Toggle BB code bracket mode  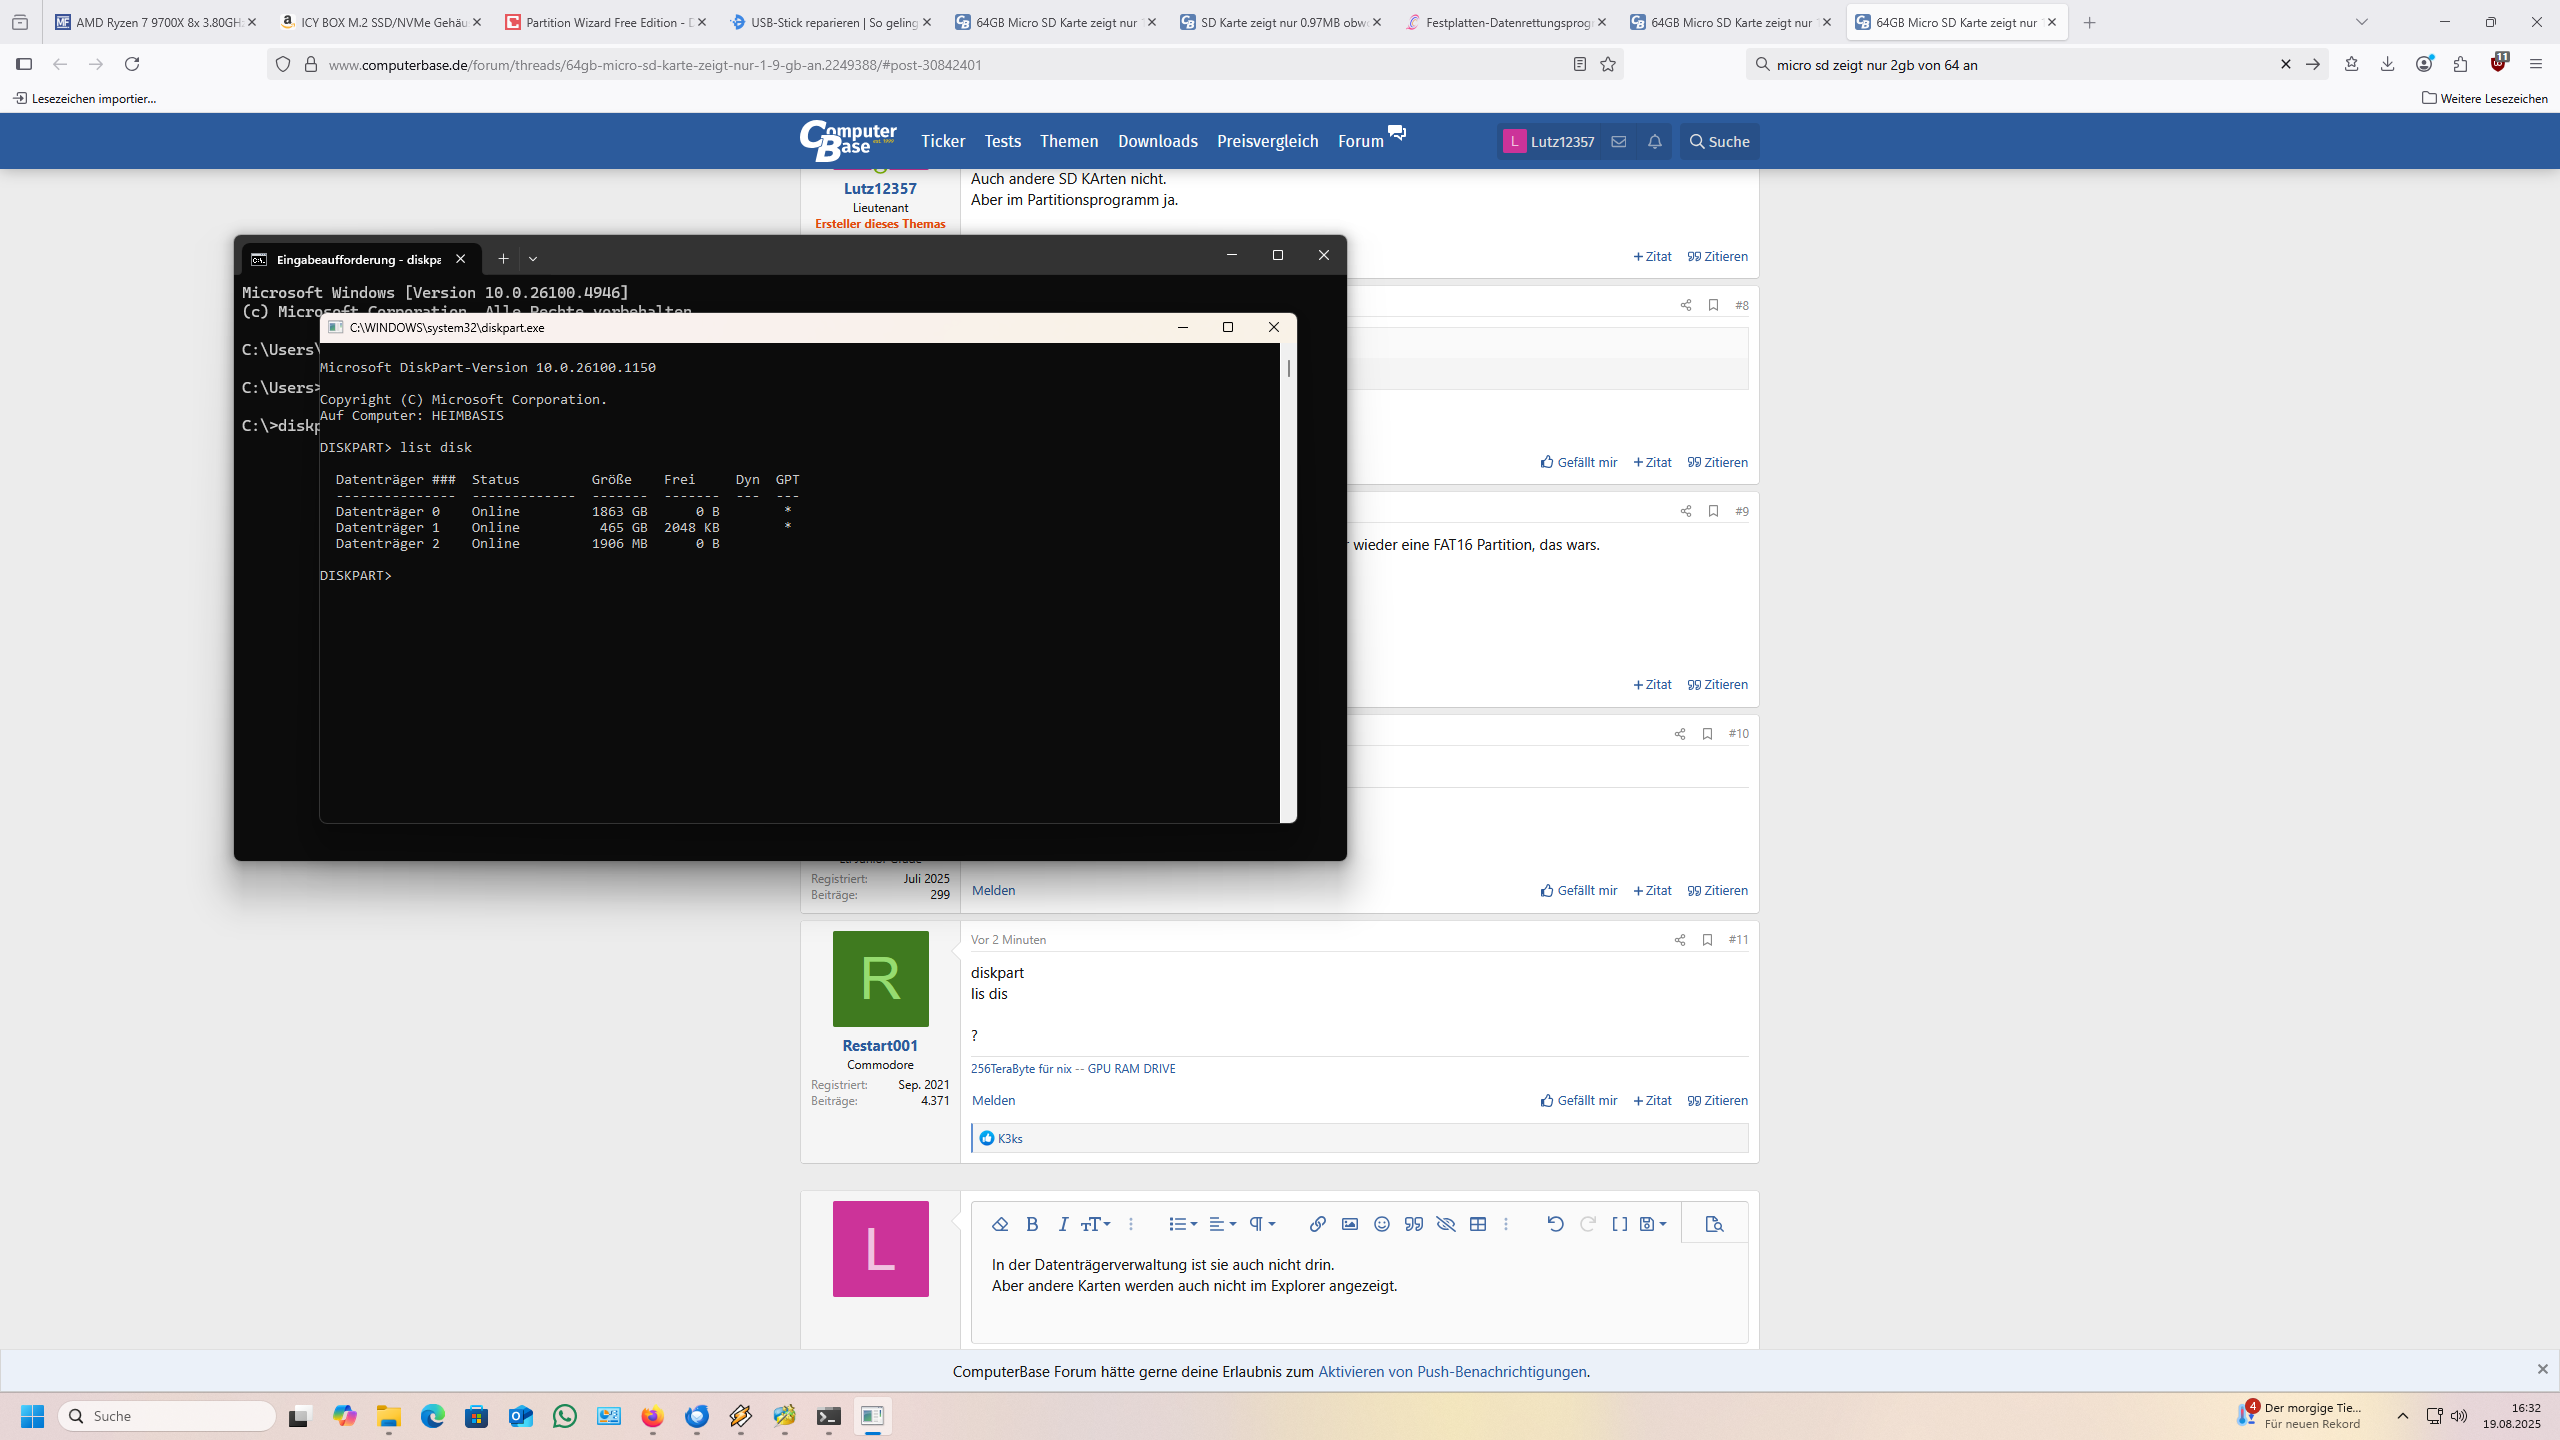1619,1224
